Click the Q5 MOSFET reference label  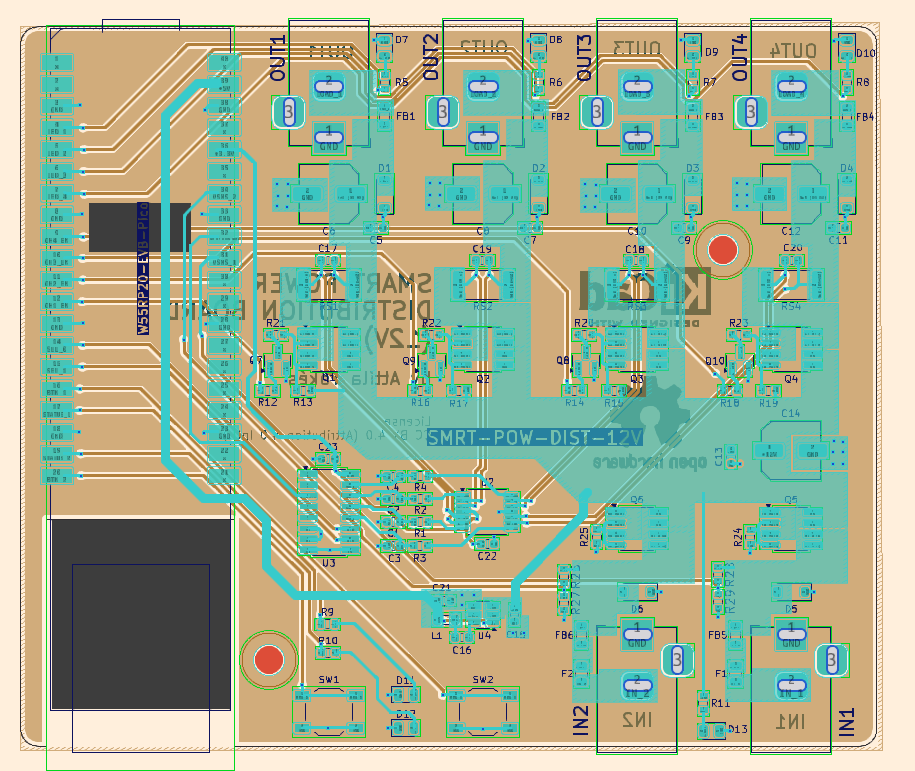click(x=791, y=500)
